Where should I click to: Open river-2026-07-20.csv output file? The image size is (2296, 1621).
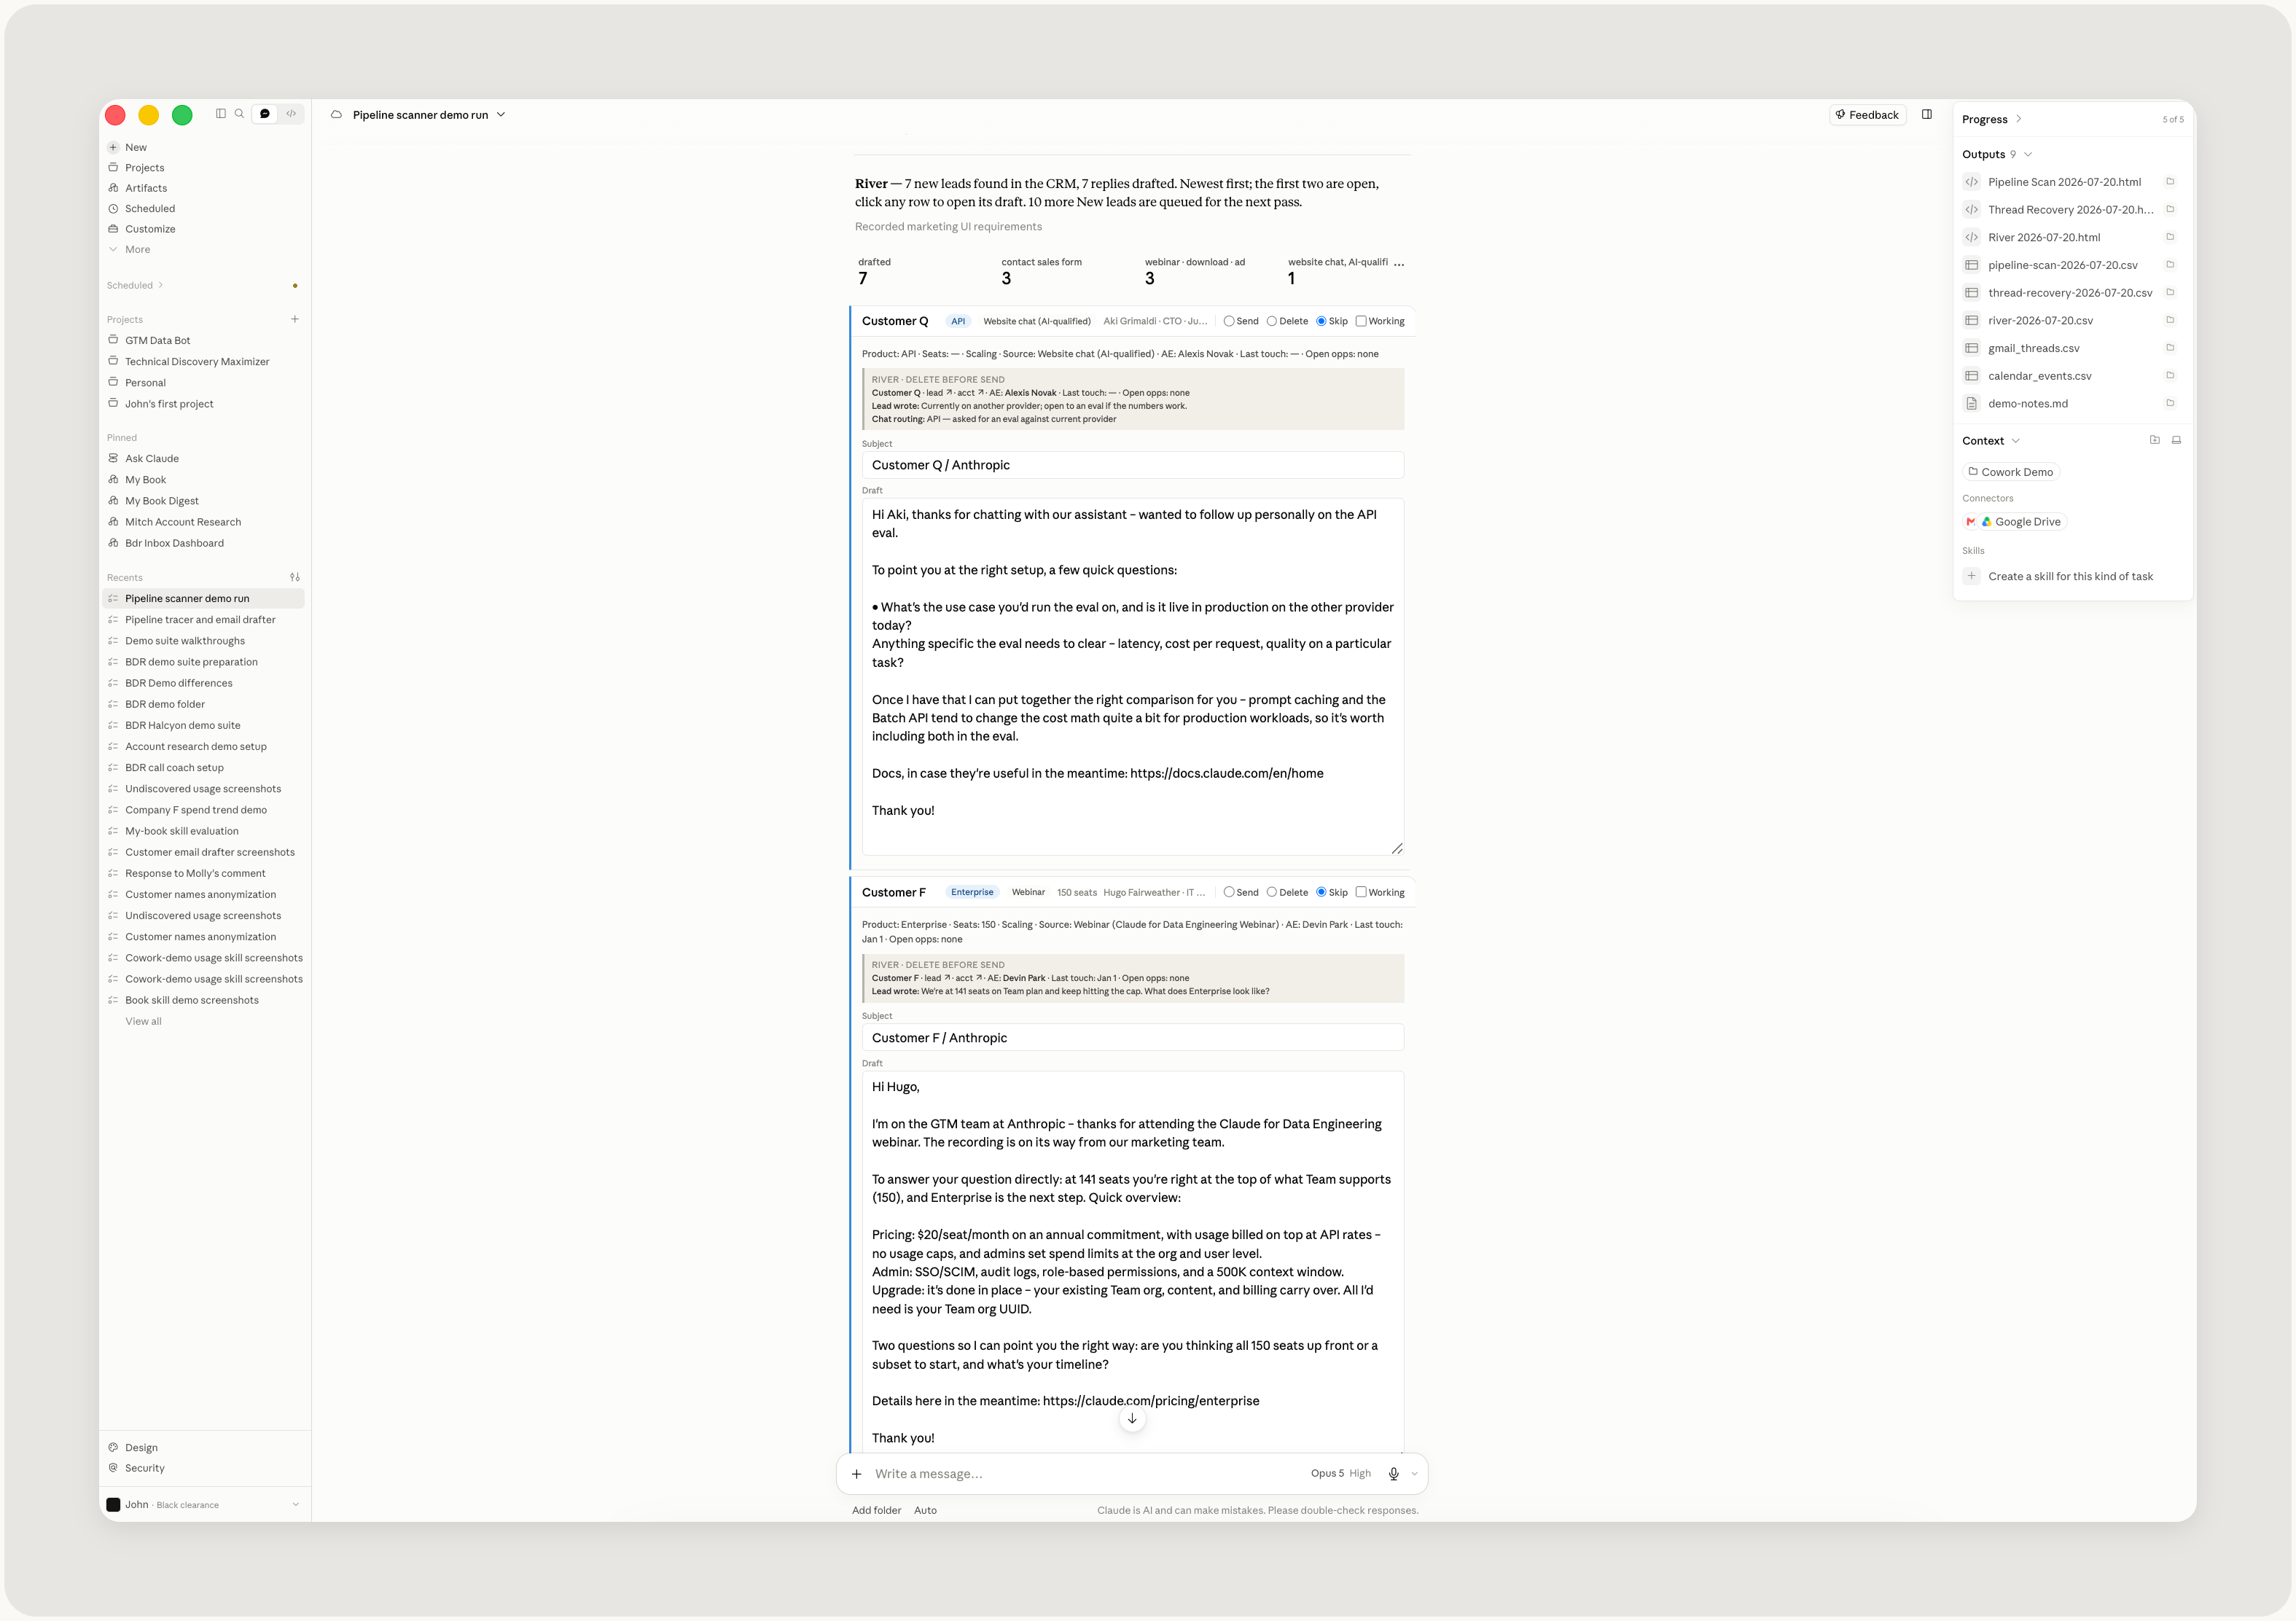pos(2040,321)
